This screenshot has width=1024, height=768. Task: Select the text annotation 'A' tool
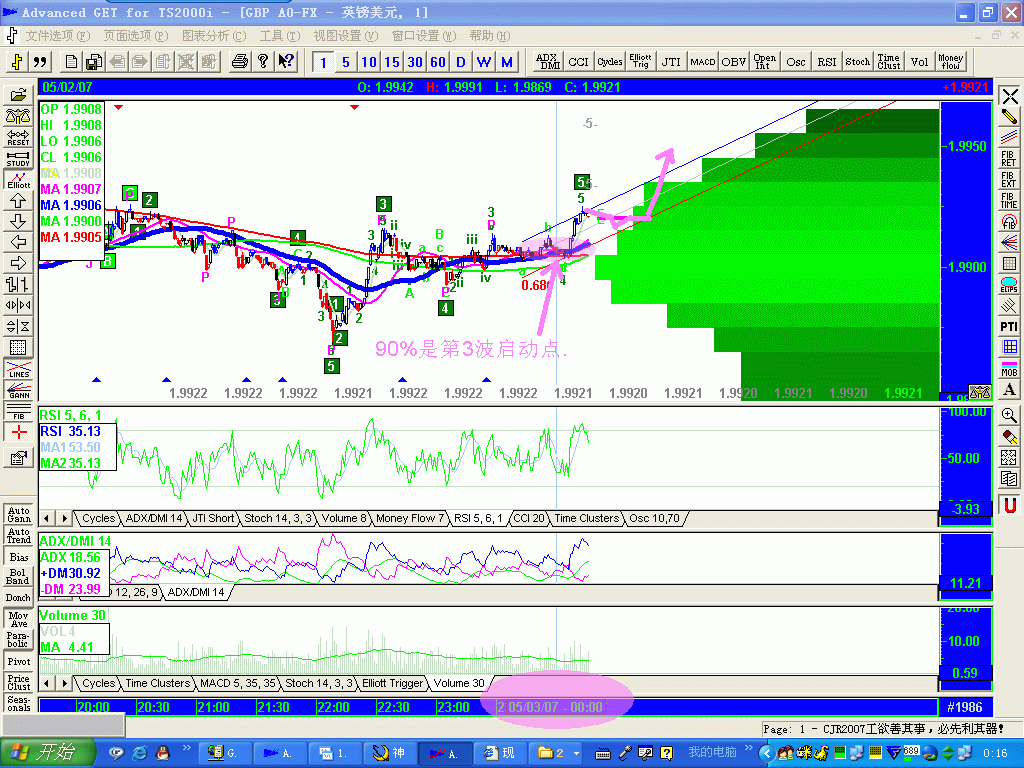click(1009, 389)
